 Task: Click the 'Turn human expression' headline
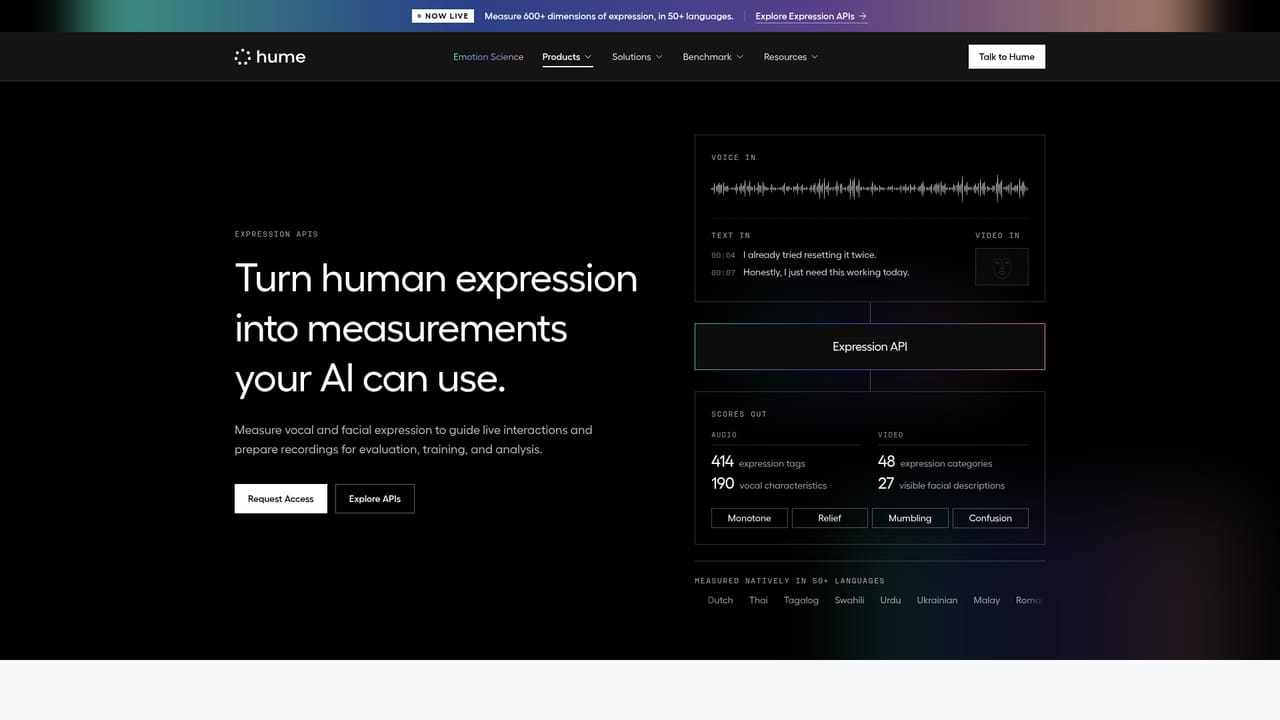(436, 278)
